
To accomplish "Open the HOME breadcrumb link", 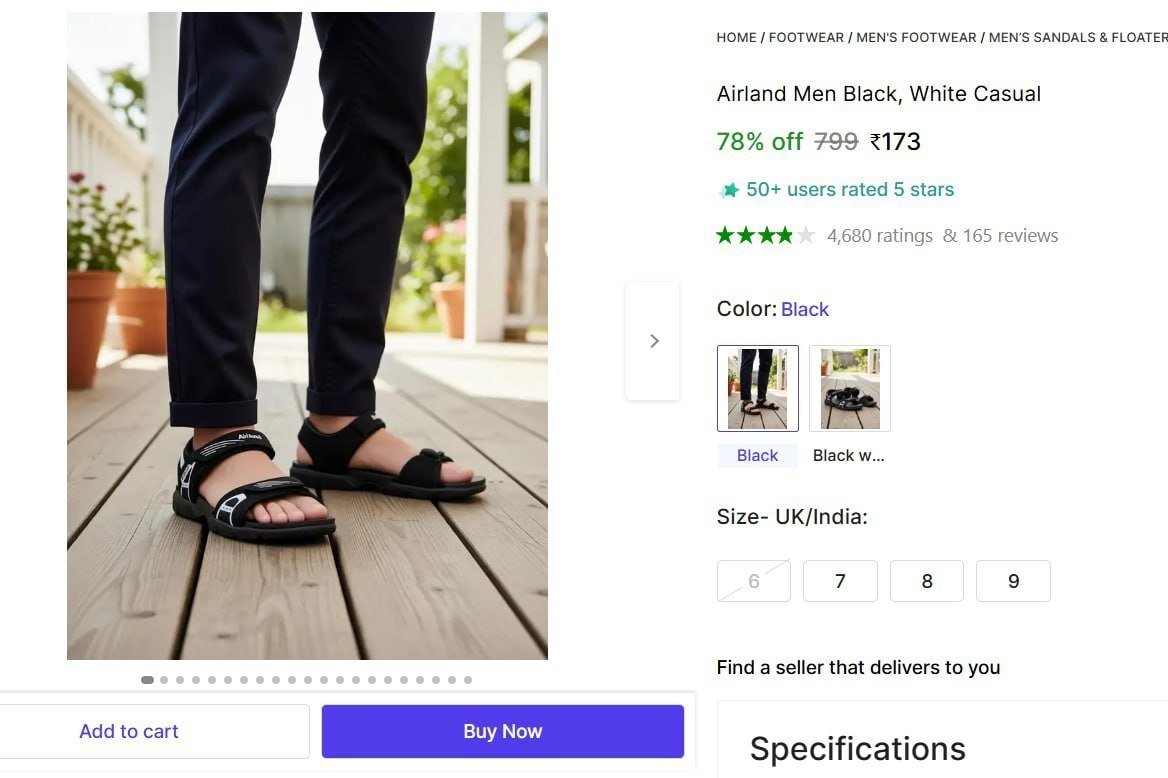I will pyautogui.click(x=736, y=37).
